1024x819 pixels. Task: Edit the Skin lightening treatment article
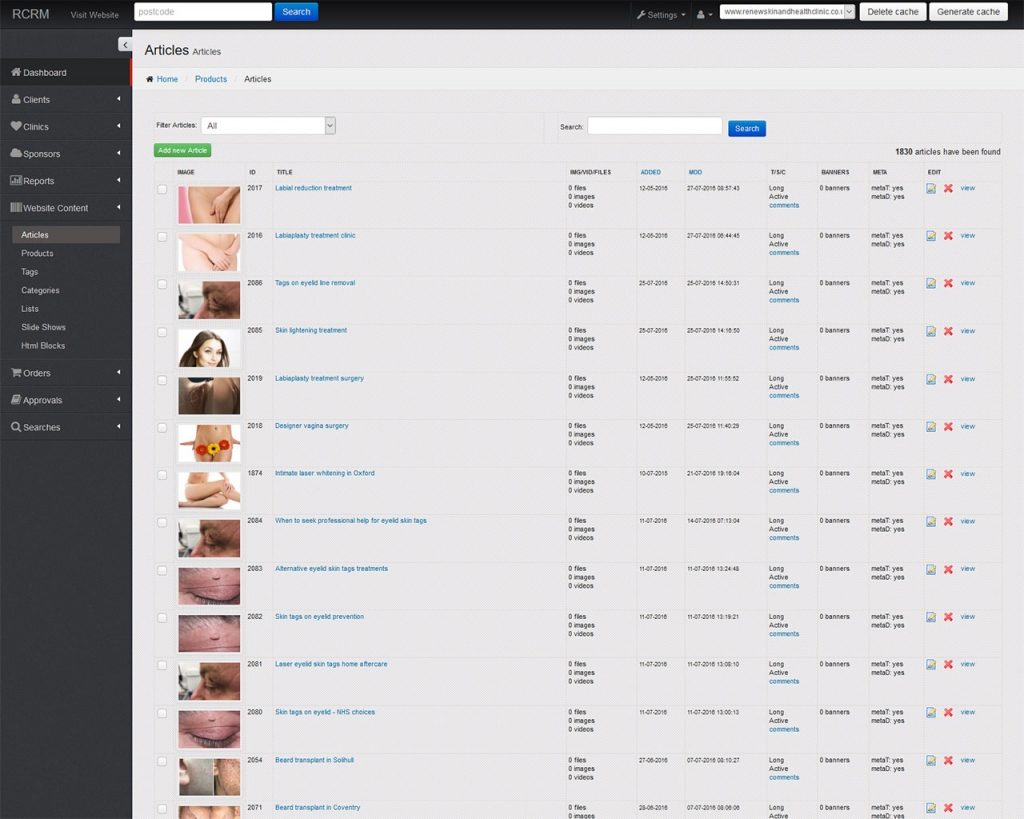click(x=931, y=331)
